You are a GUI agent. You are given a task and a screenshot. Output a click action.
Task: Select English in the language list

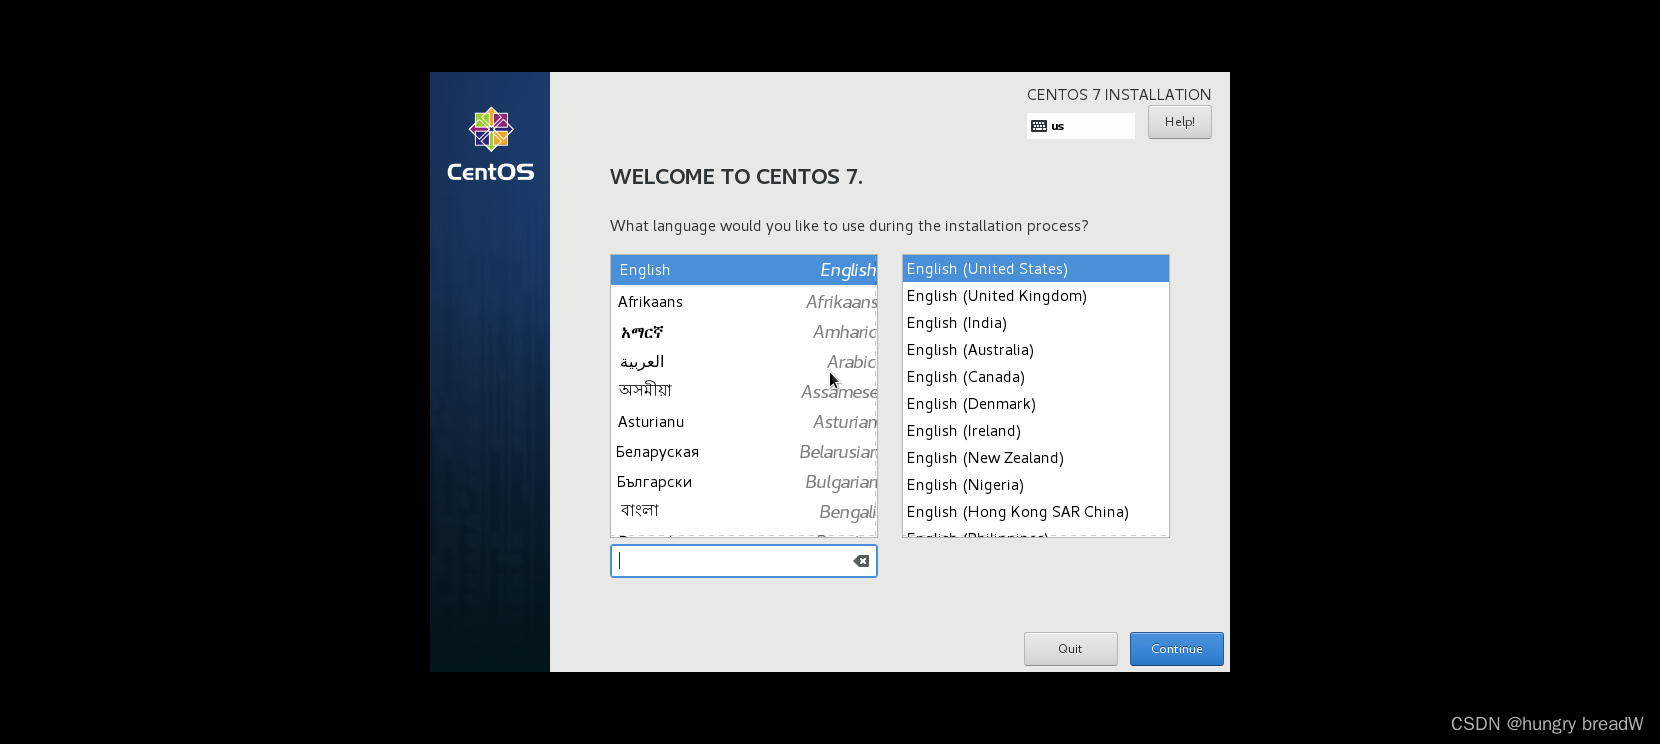[744, 270]
